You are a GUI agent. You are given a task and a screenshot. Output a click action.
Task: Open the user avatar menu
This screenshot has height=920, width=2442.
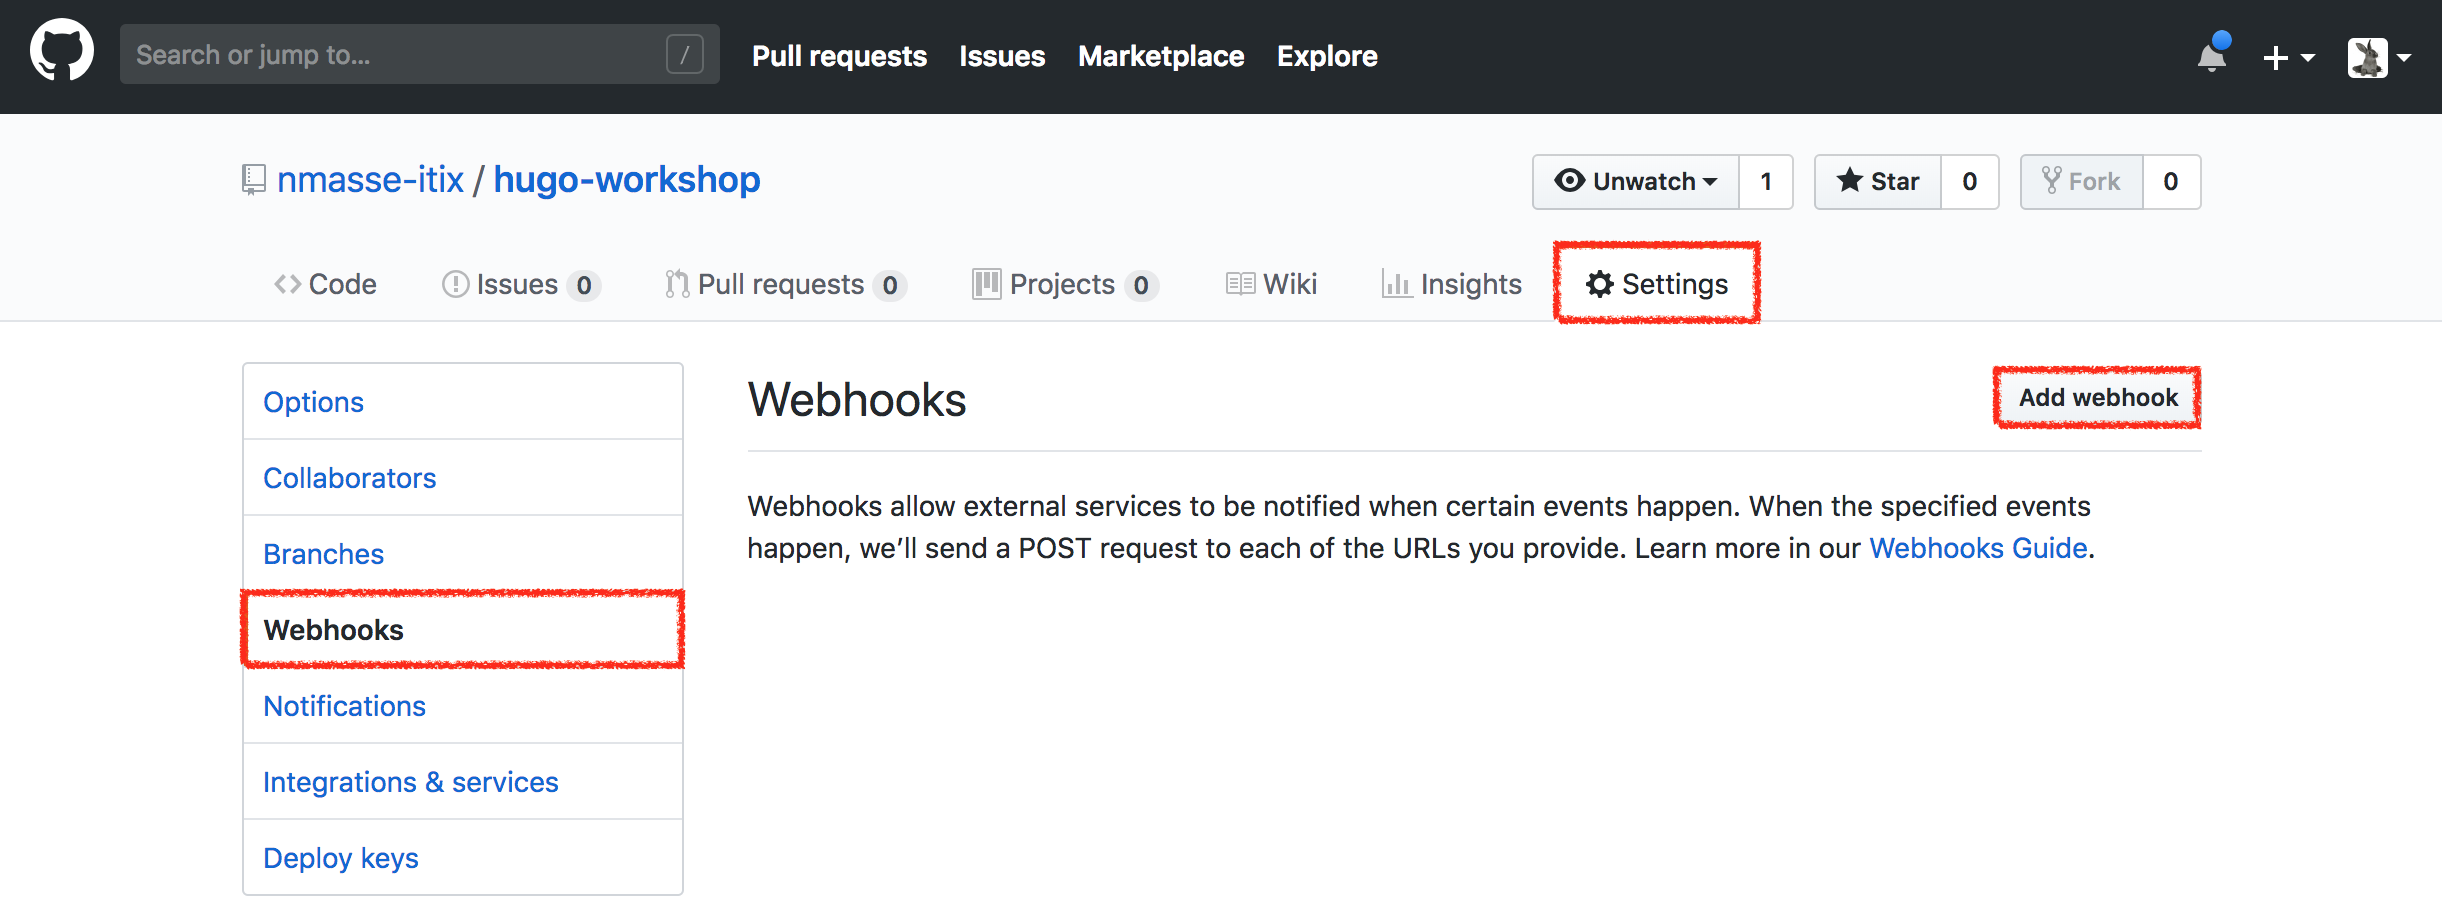pyautogui.click(x=2378, y=57)
